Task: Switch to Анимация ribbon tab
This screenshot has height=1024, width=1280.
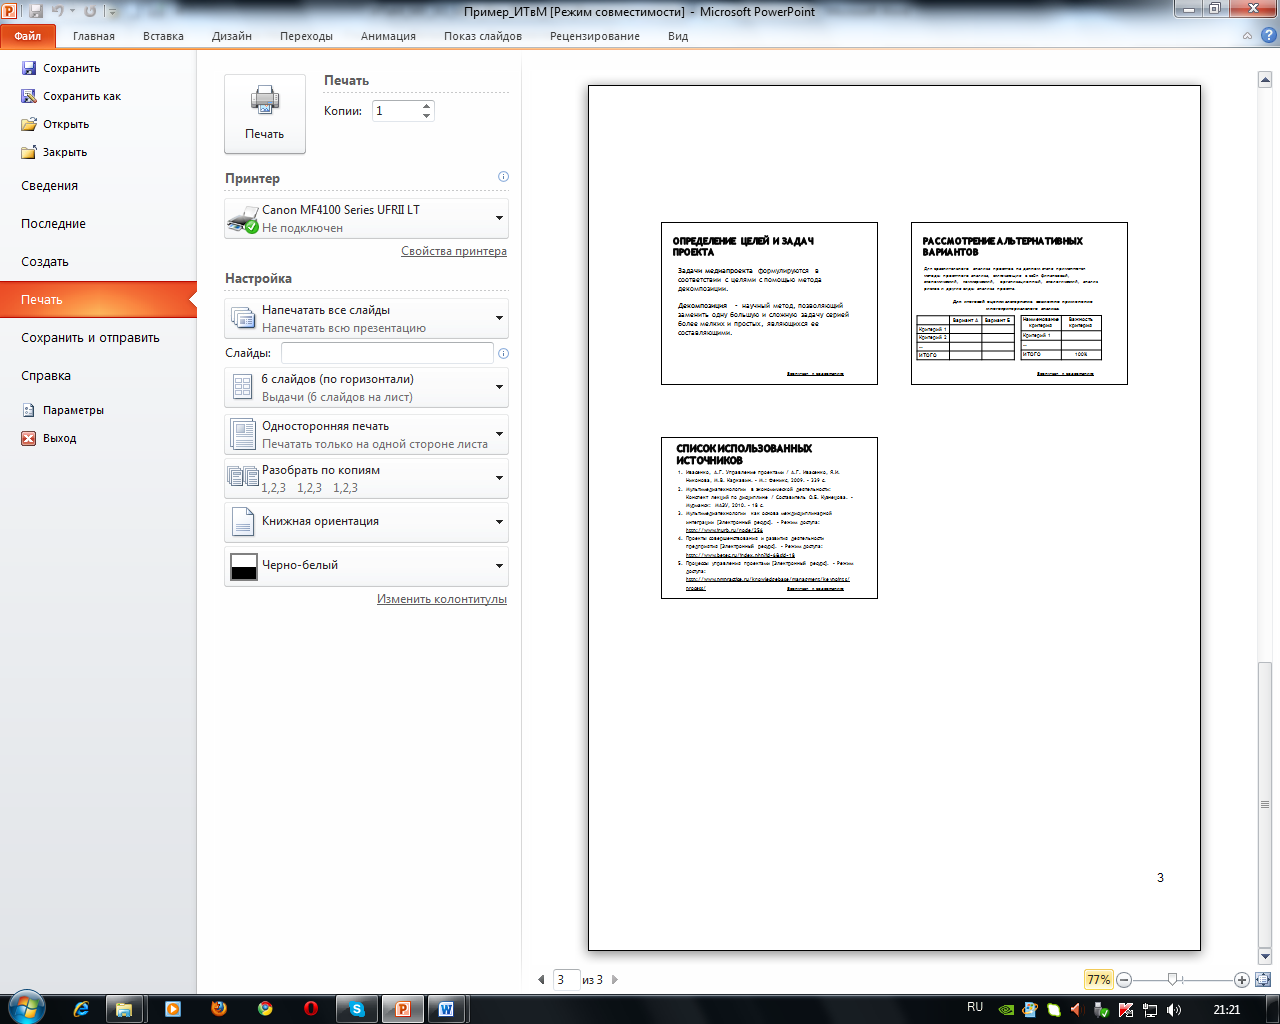Action: [388, 36]
